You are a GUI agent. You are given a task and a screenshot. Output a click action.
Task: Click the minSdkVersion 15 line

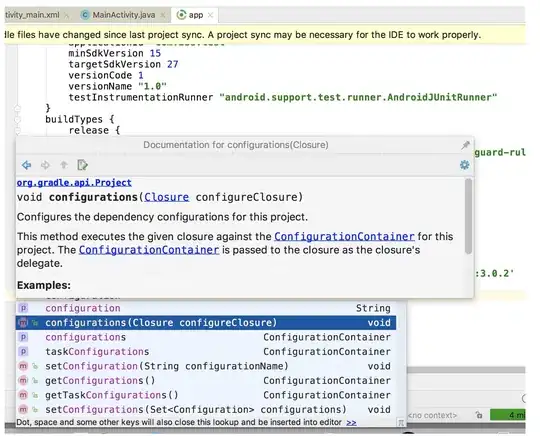(115, 53)
